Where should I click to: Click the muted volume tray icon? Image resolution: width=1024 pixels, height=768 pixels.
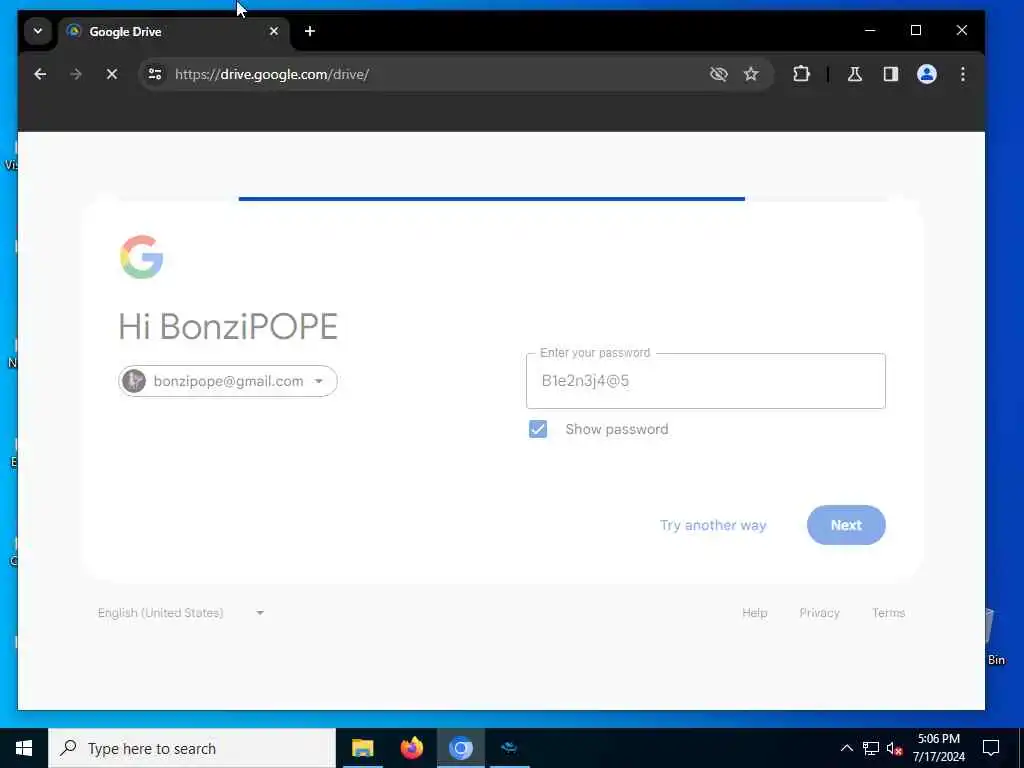click(x=895, y=748)
